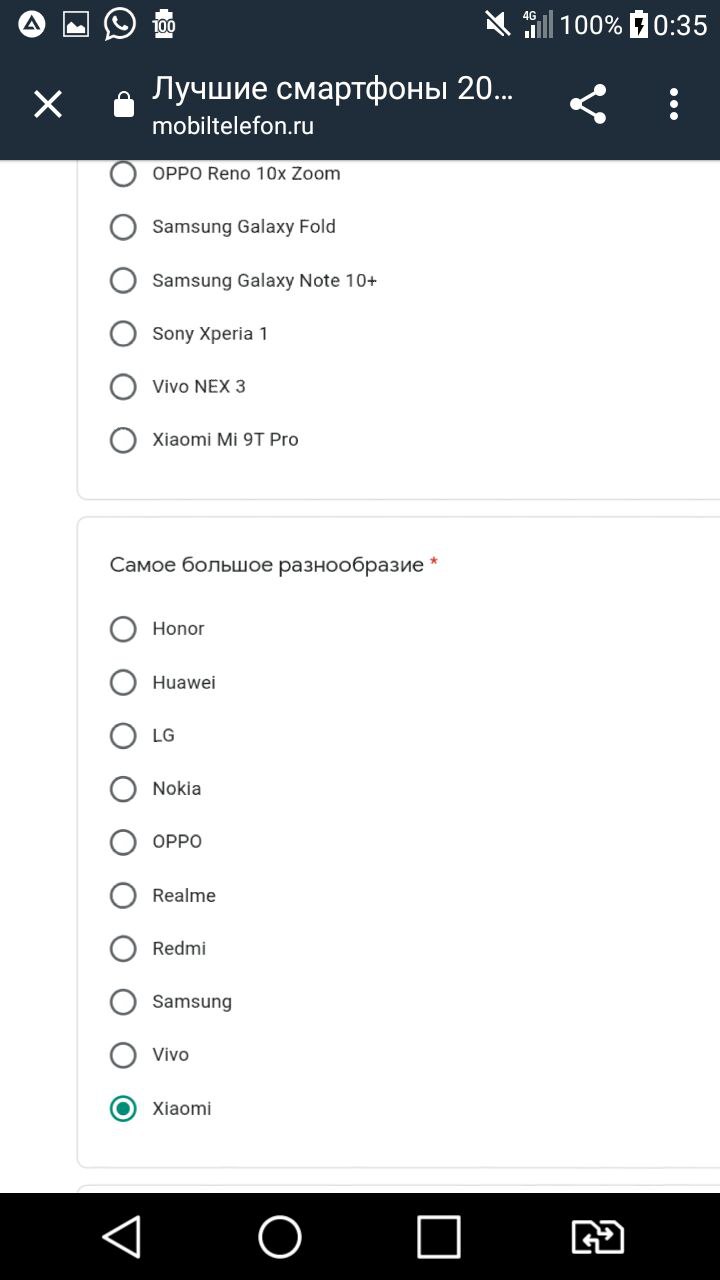Open the three-dot overflow menu
The height and width of the screenshot is (1280, 720).
(x=674, y=104)
